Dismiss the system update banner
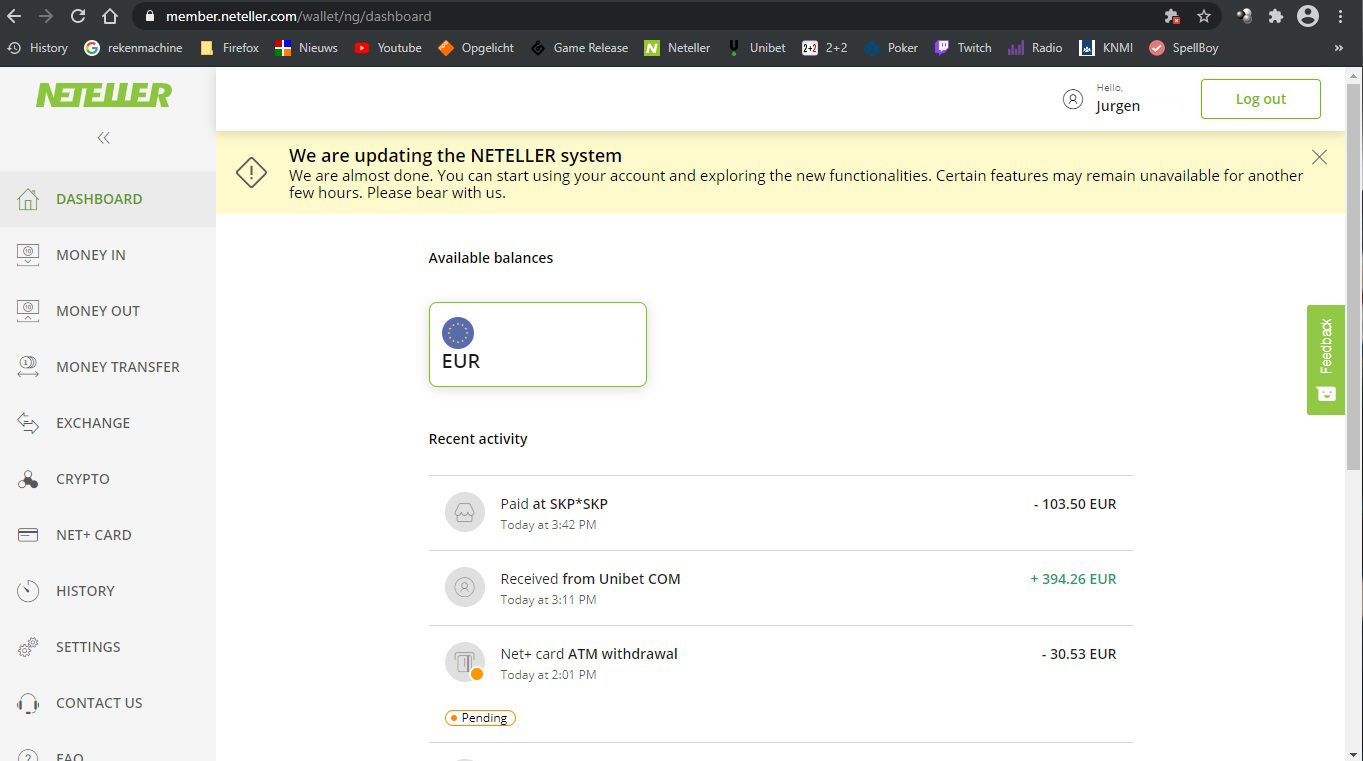This screenshot has width=1363, height=761. [x=1319, y=157]
